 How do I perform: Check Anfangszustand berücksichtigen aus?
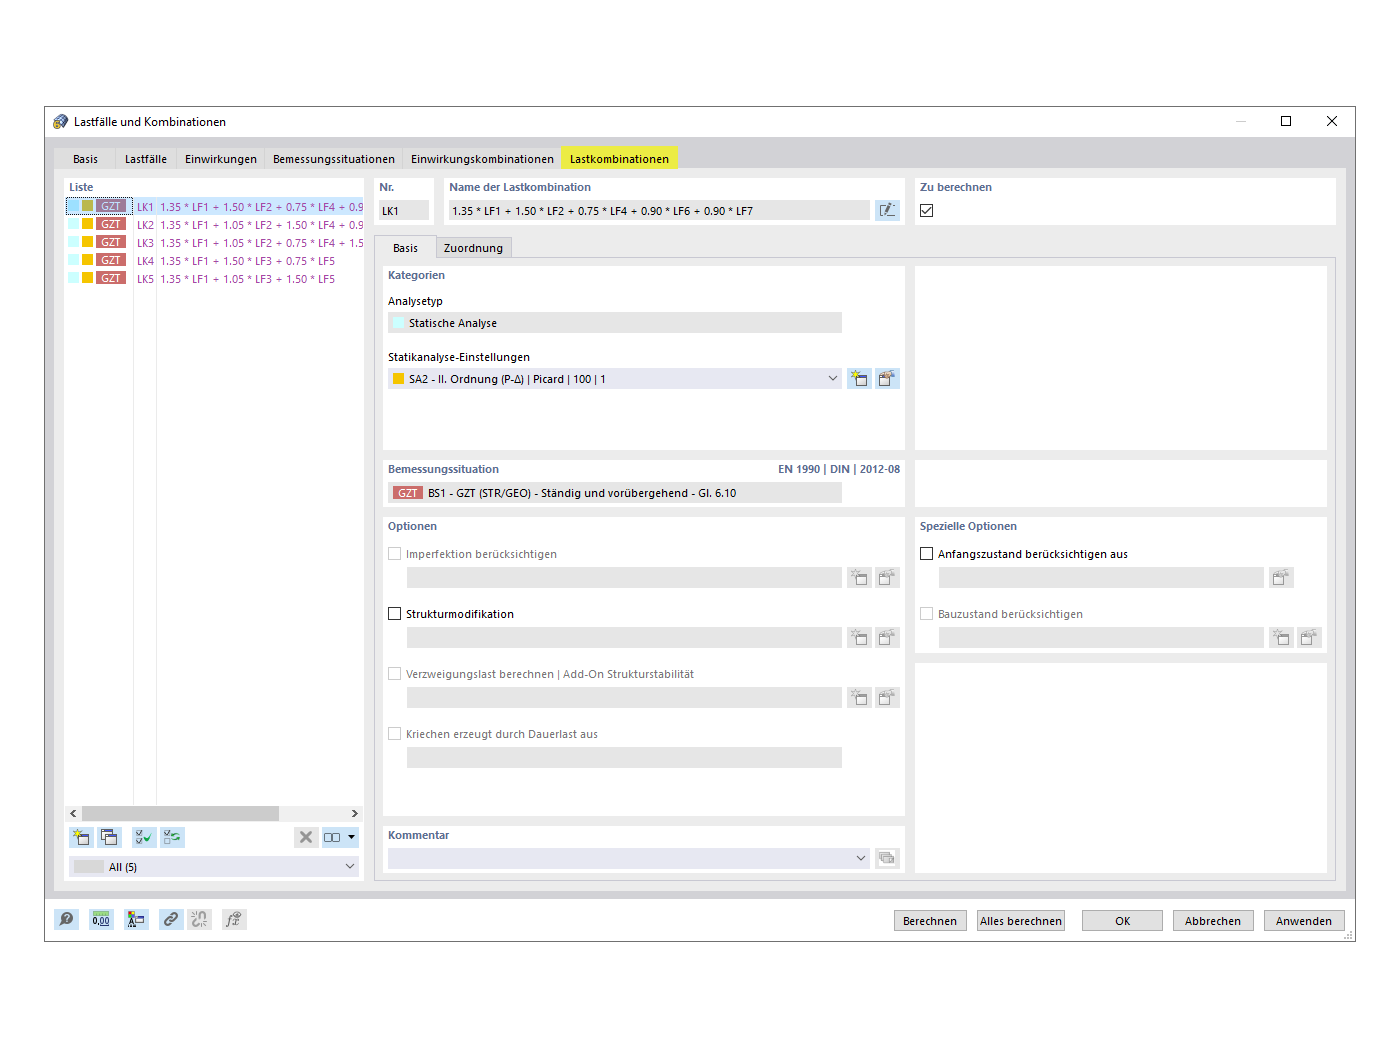click(926, 553)
